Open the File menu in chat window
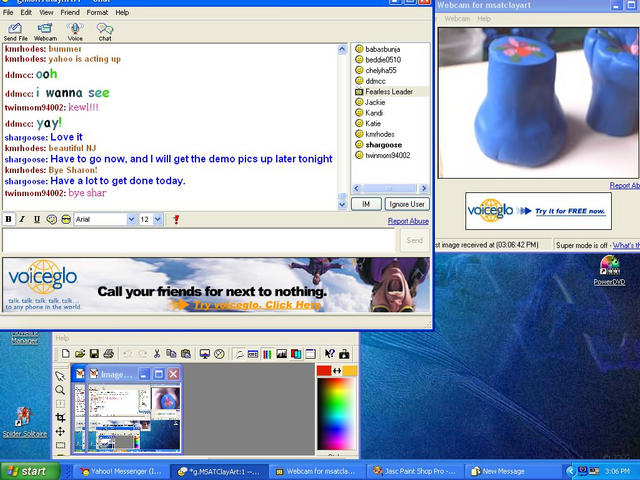This screenshot has width=640, height=480. [x=8, y=12]
